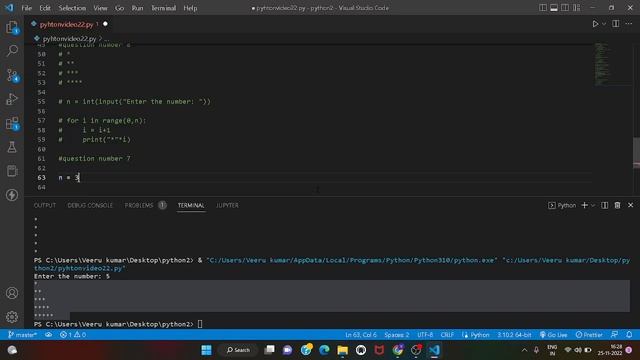Open the Selection menu
The image size is (640, 360).
(x=72, y=8)
